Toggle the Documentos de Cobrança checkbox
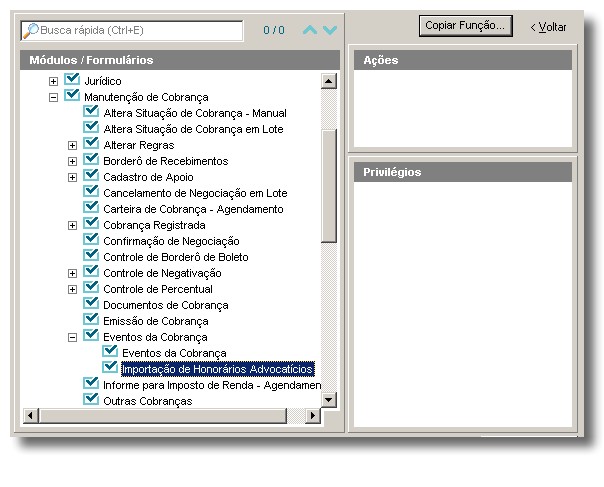Screen dimensions: 604x487 91,303
